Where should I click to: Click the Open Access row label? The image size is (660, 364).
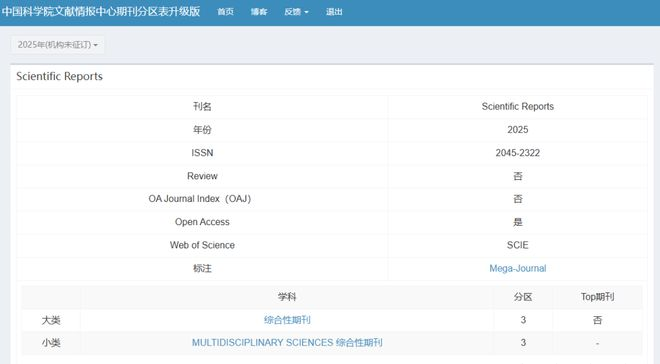(x=202, y=222)
